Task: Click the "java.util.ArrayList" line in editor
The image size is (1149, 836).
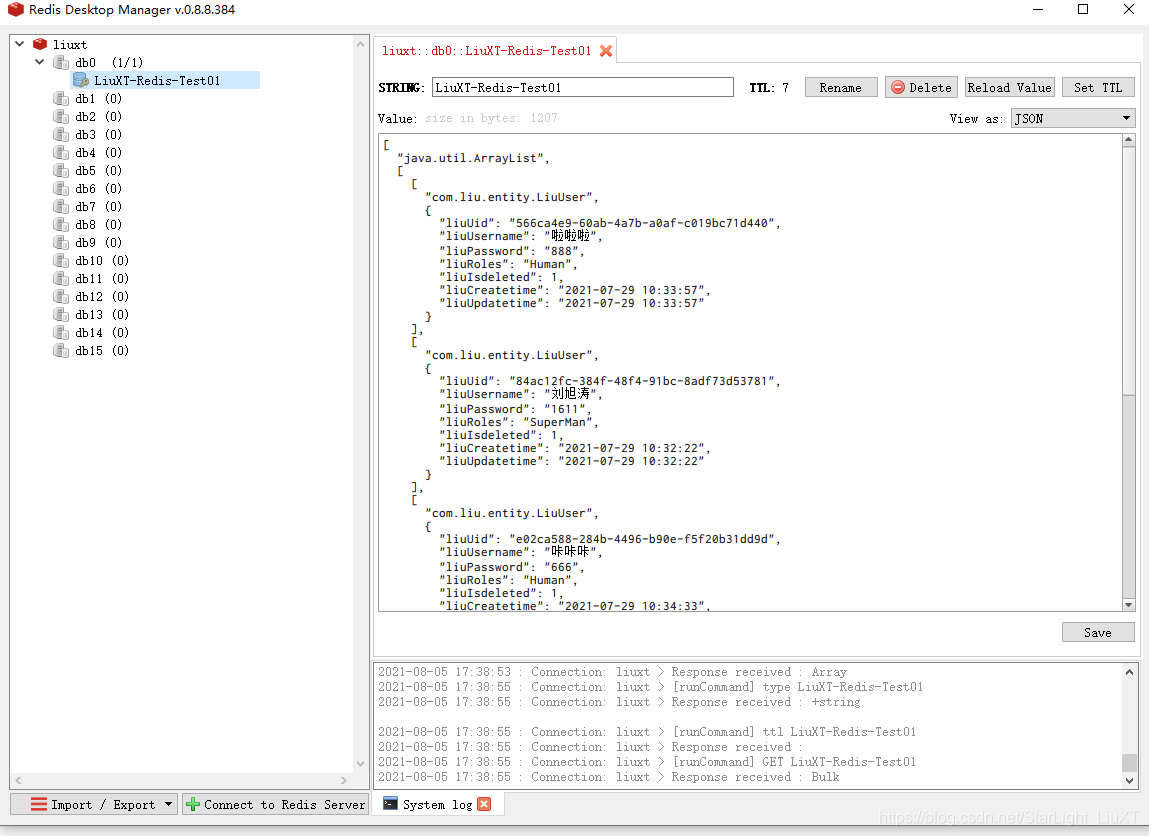Action: 473,158
